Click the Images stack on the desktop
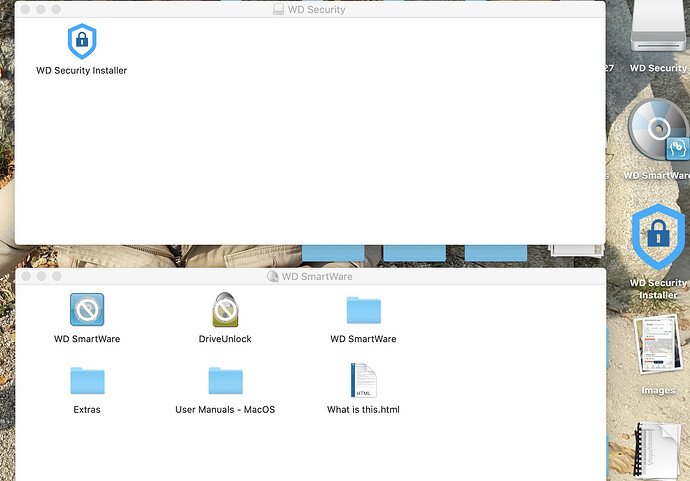The width and height of the screenshot is (690, 481). (x=657, y=344)
